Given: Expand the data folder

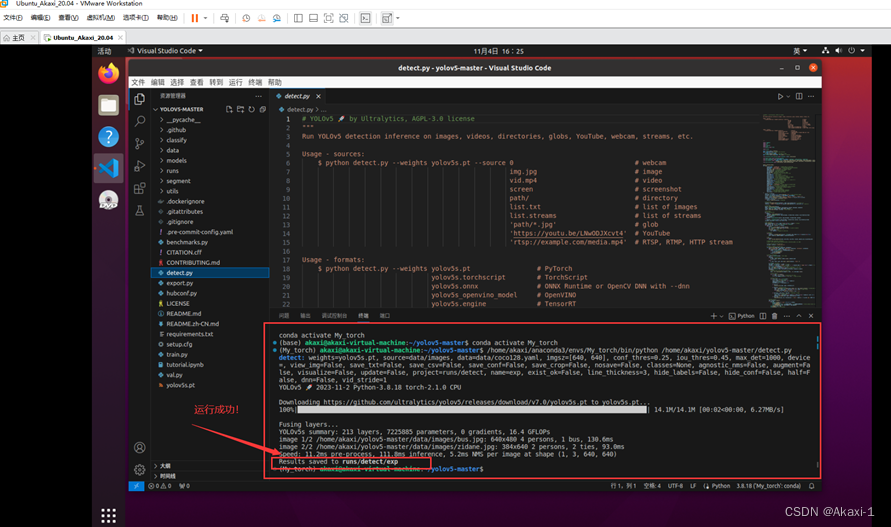Looking at the screenshot, I should [172, 151].
